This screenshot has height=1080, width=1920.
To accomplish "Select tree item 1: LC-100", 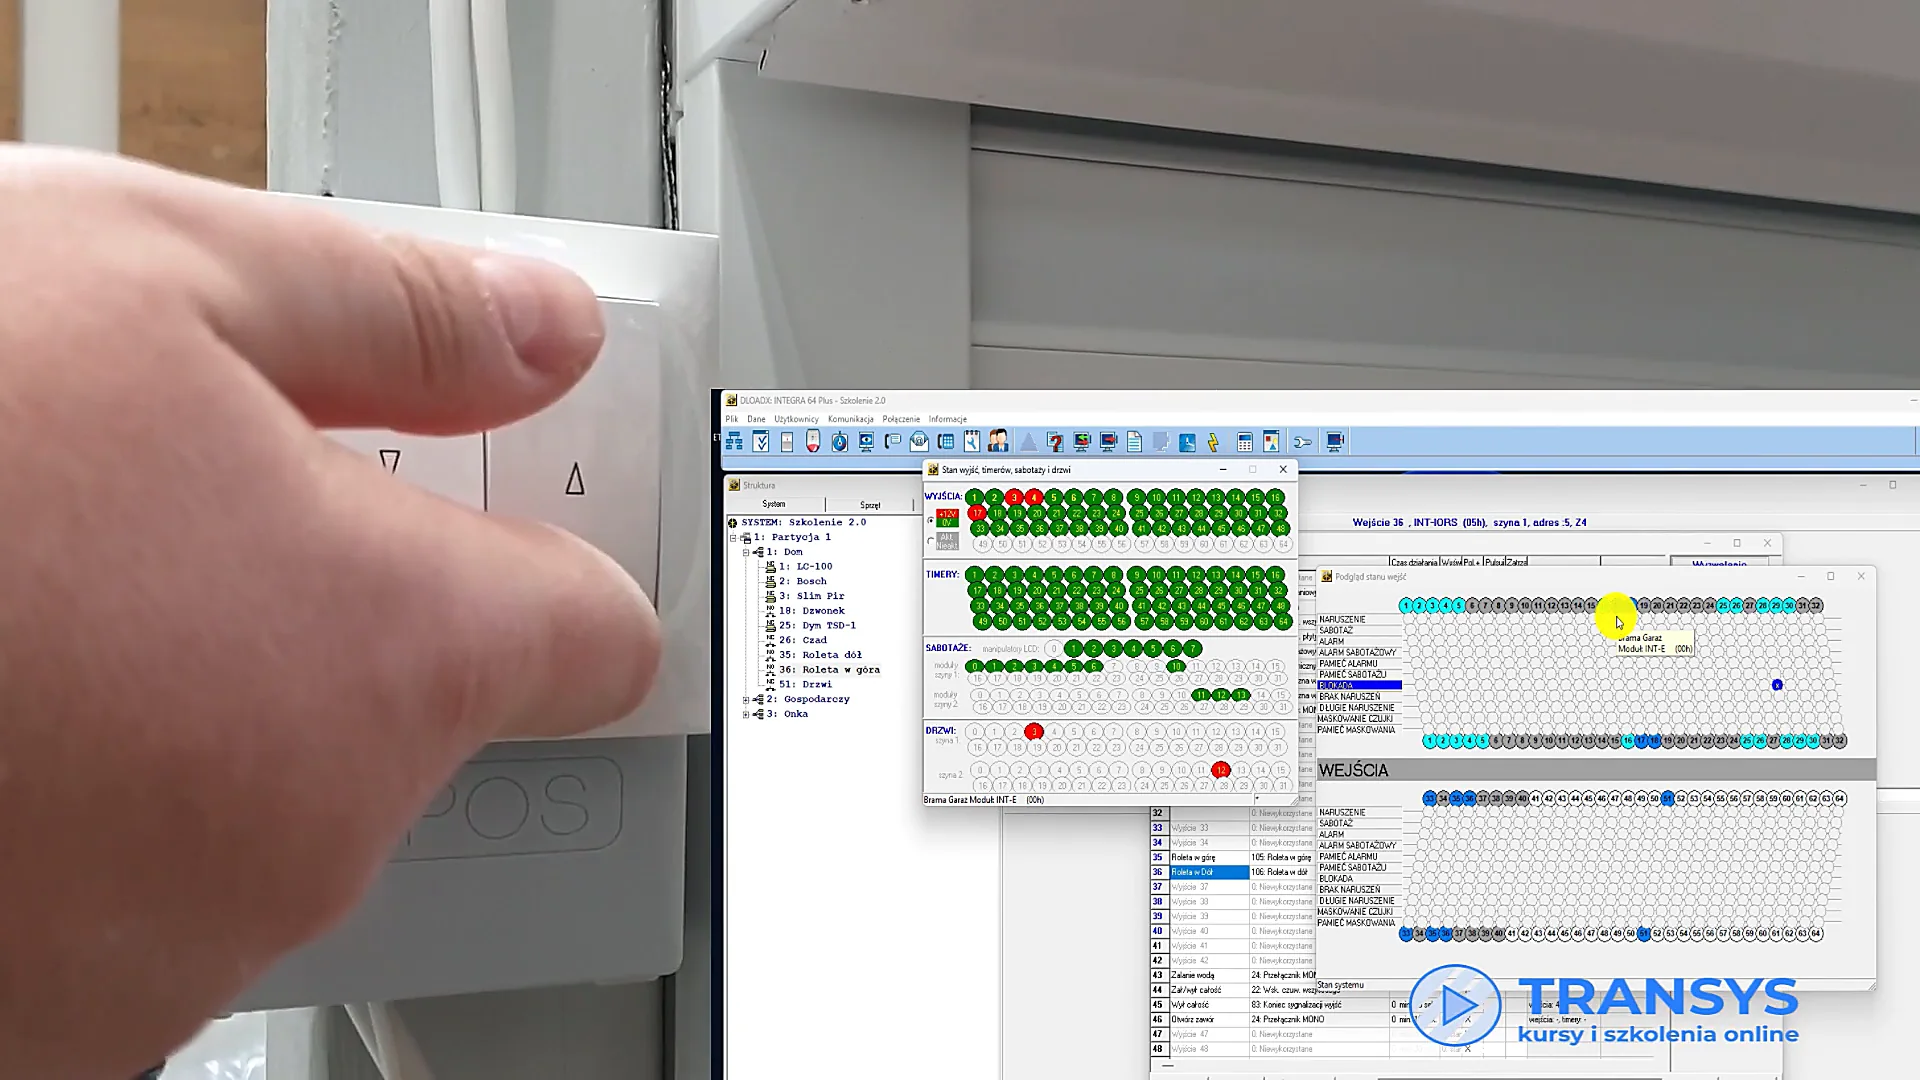I will point(806,567).
